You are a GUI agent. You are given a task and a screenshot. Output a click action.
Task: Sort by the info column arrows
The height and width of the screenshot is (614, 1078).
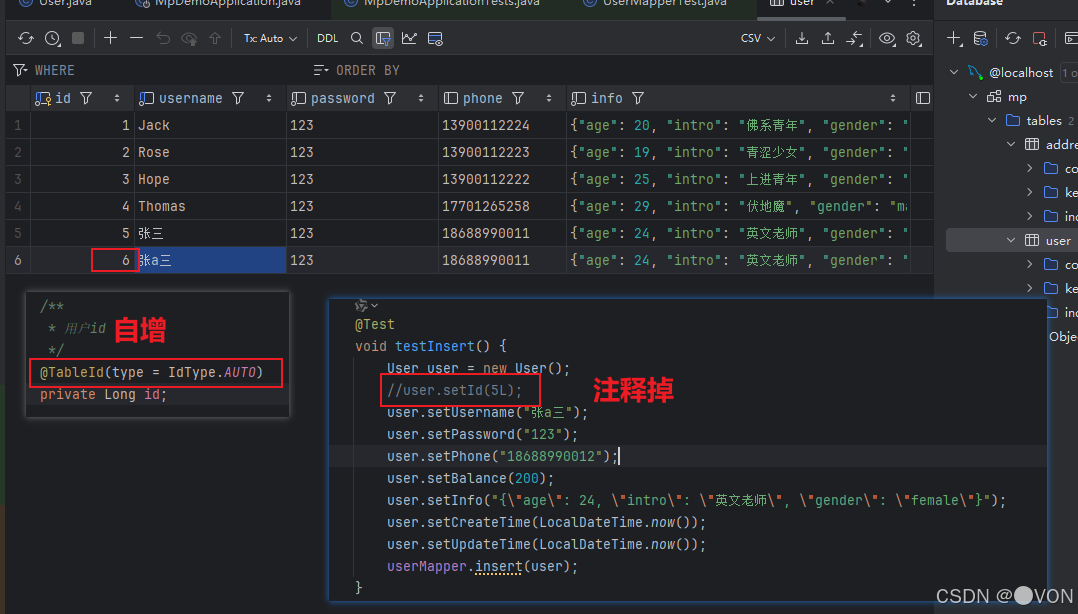pos(892,98)
